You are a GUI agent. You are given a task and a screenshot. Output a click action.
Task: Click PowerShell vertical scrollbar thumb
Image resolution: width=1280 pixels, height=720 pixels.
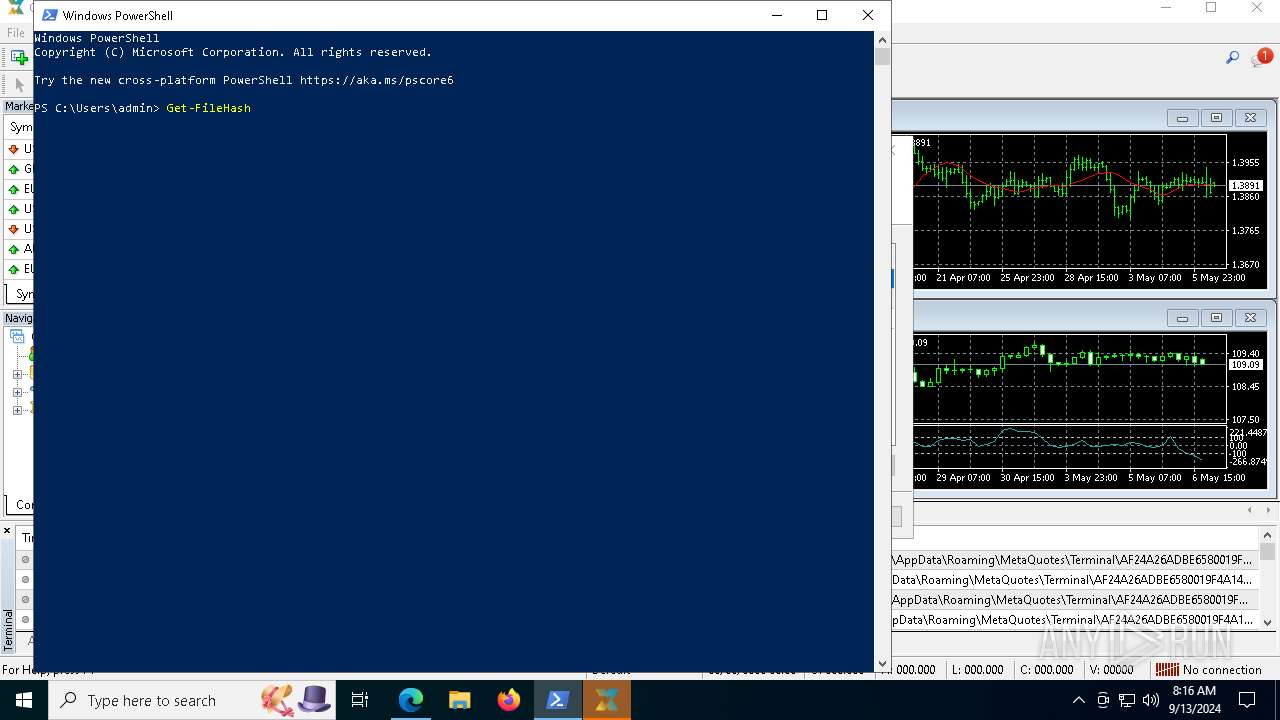point(882,57)
